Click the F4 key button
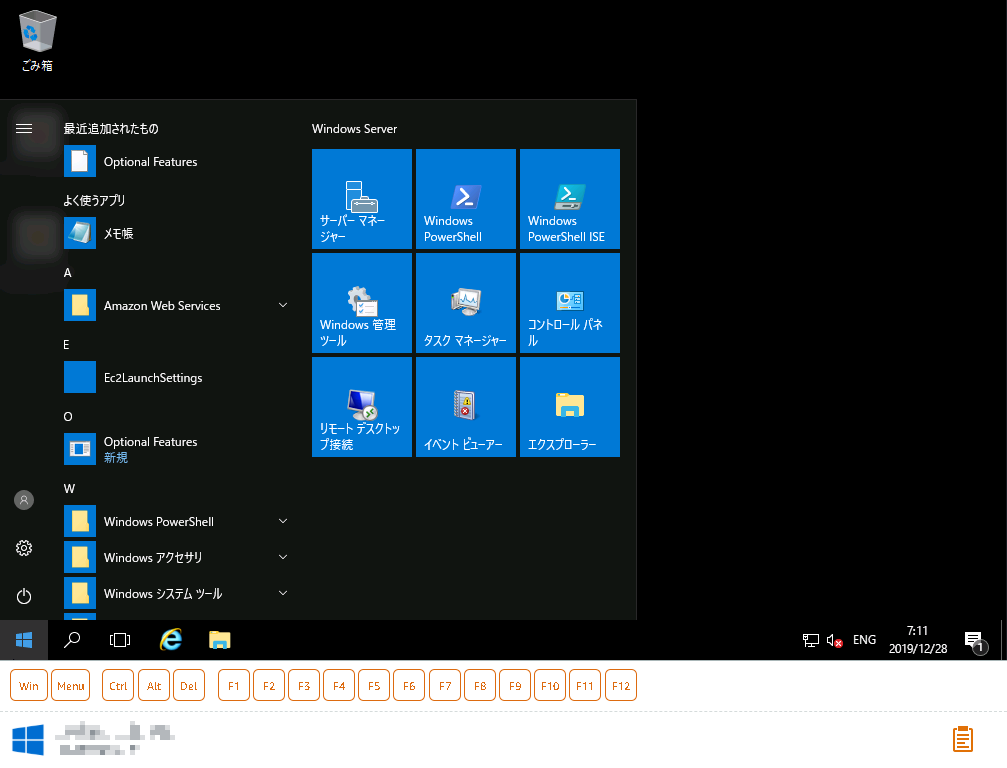 point(339,686)
